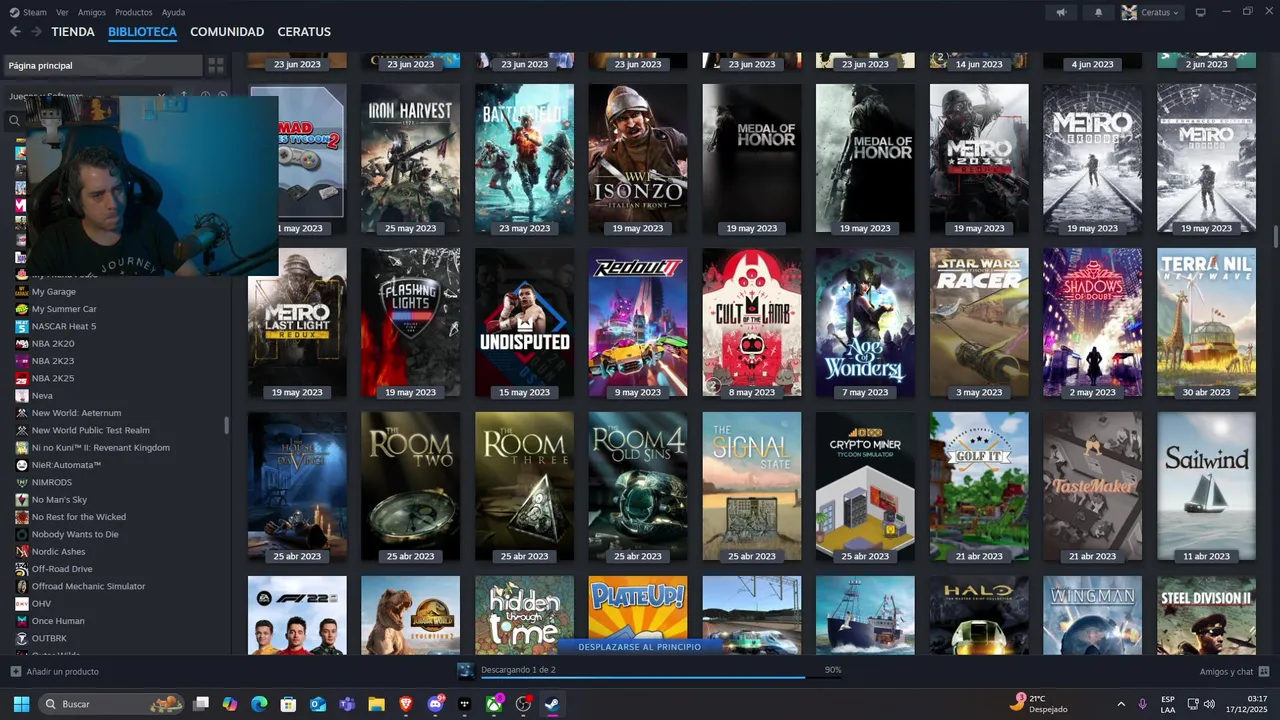Open the Ver menu

click(62, 12)
